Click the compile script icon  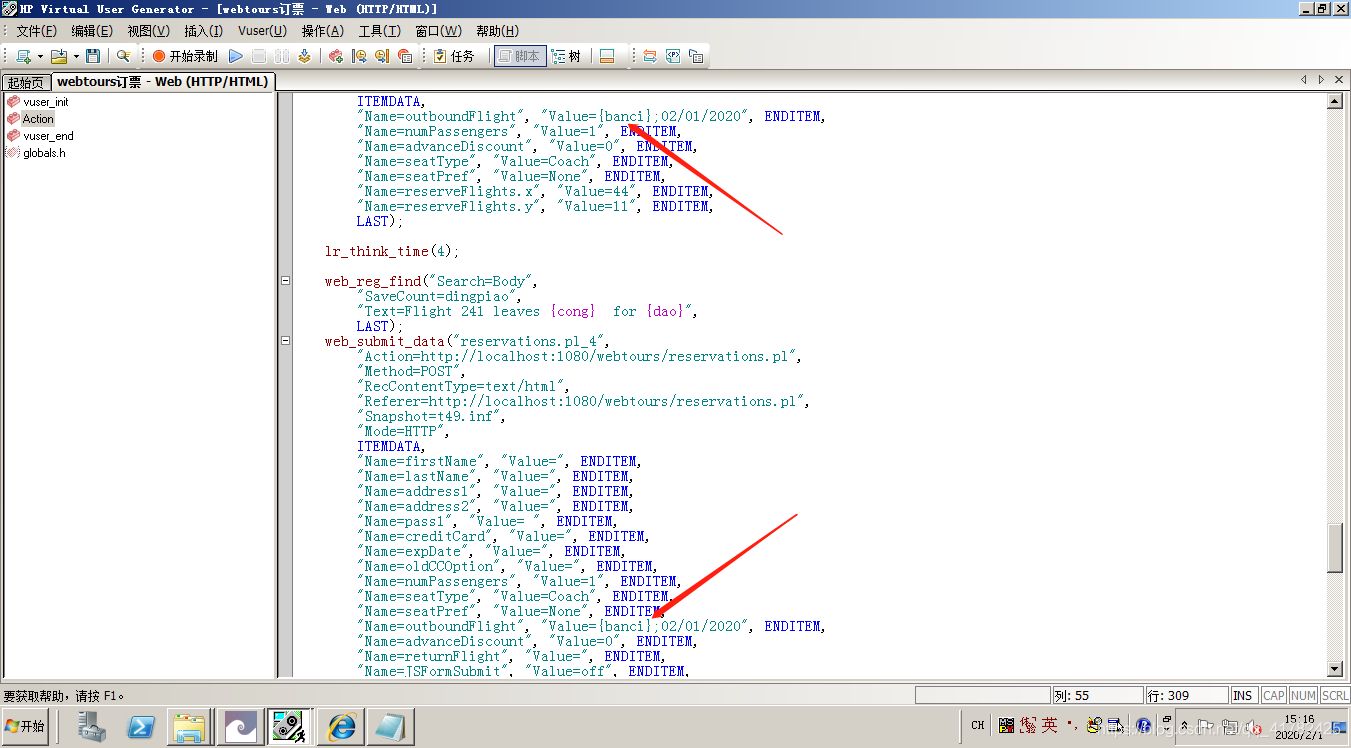(x=304, y=56)
